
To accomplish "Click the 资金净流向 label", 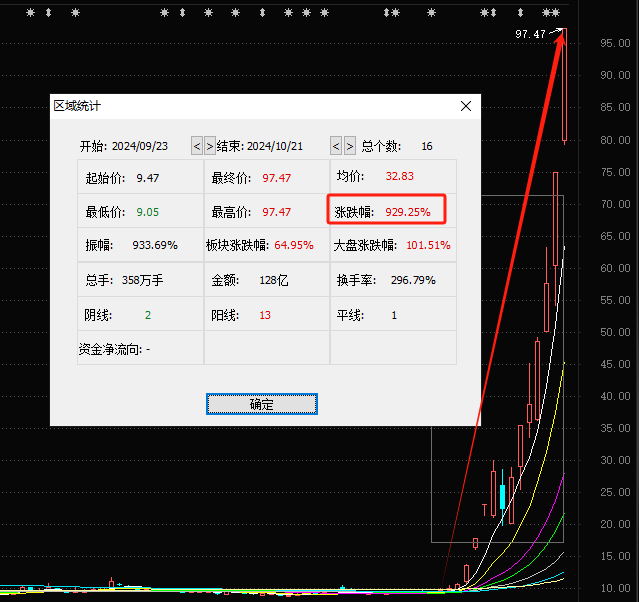I will point(110,350).
